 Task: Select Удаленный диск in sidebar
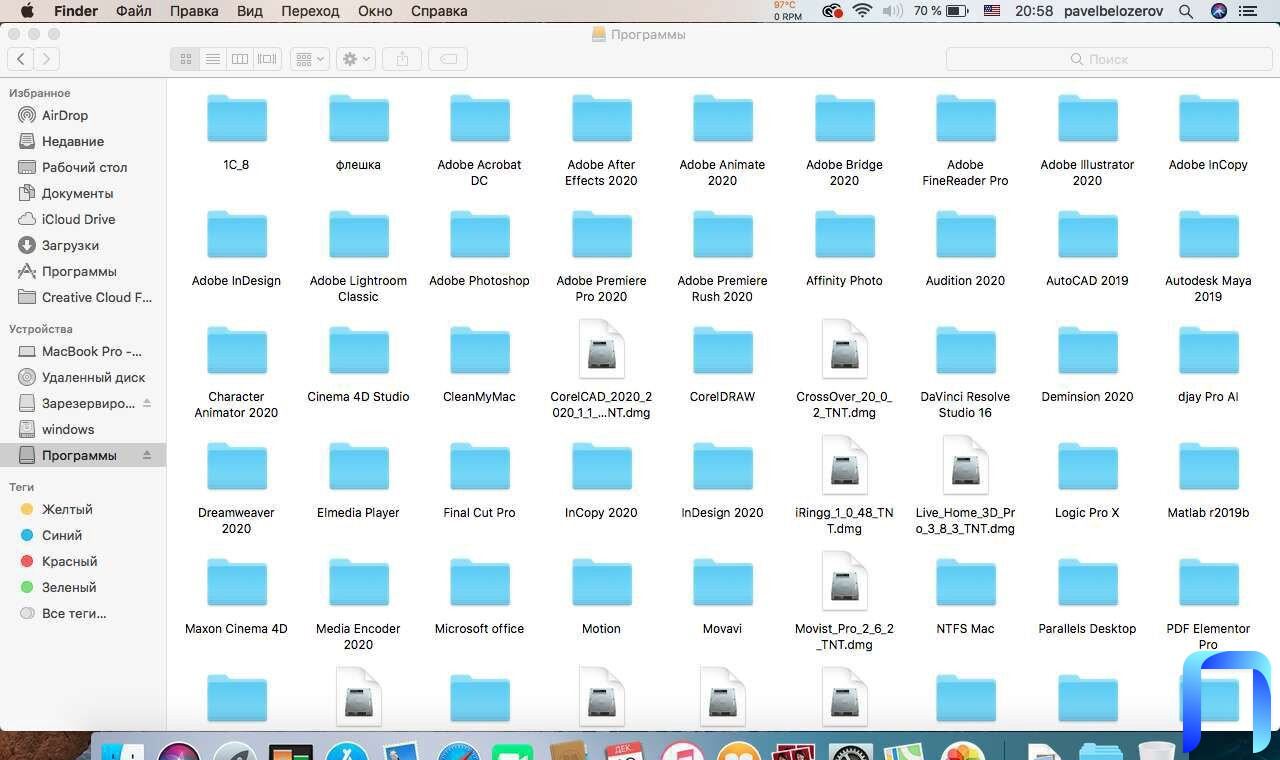(83, 377)
